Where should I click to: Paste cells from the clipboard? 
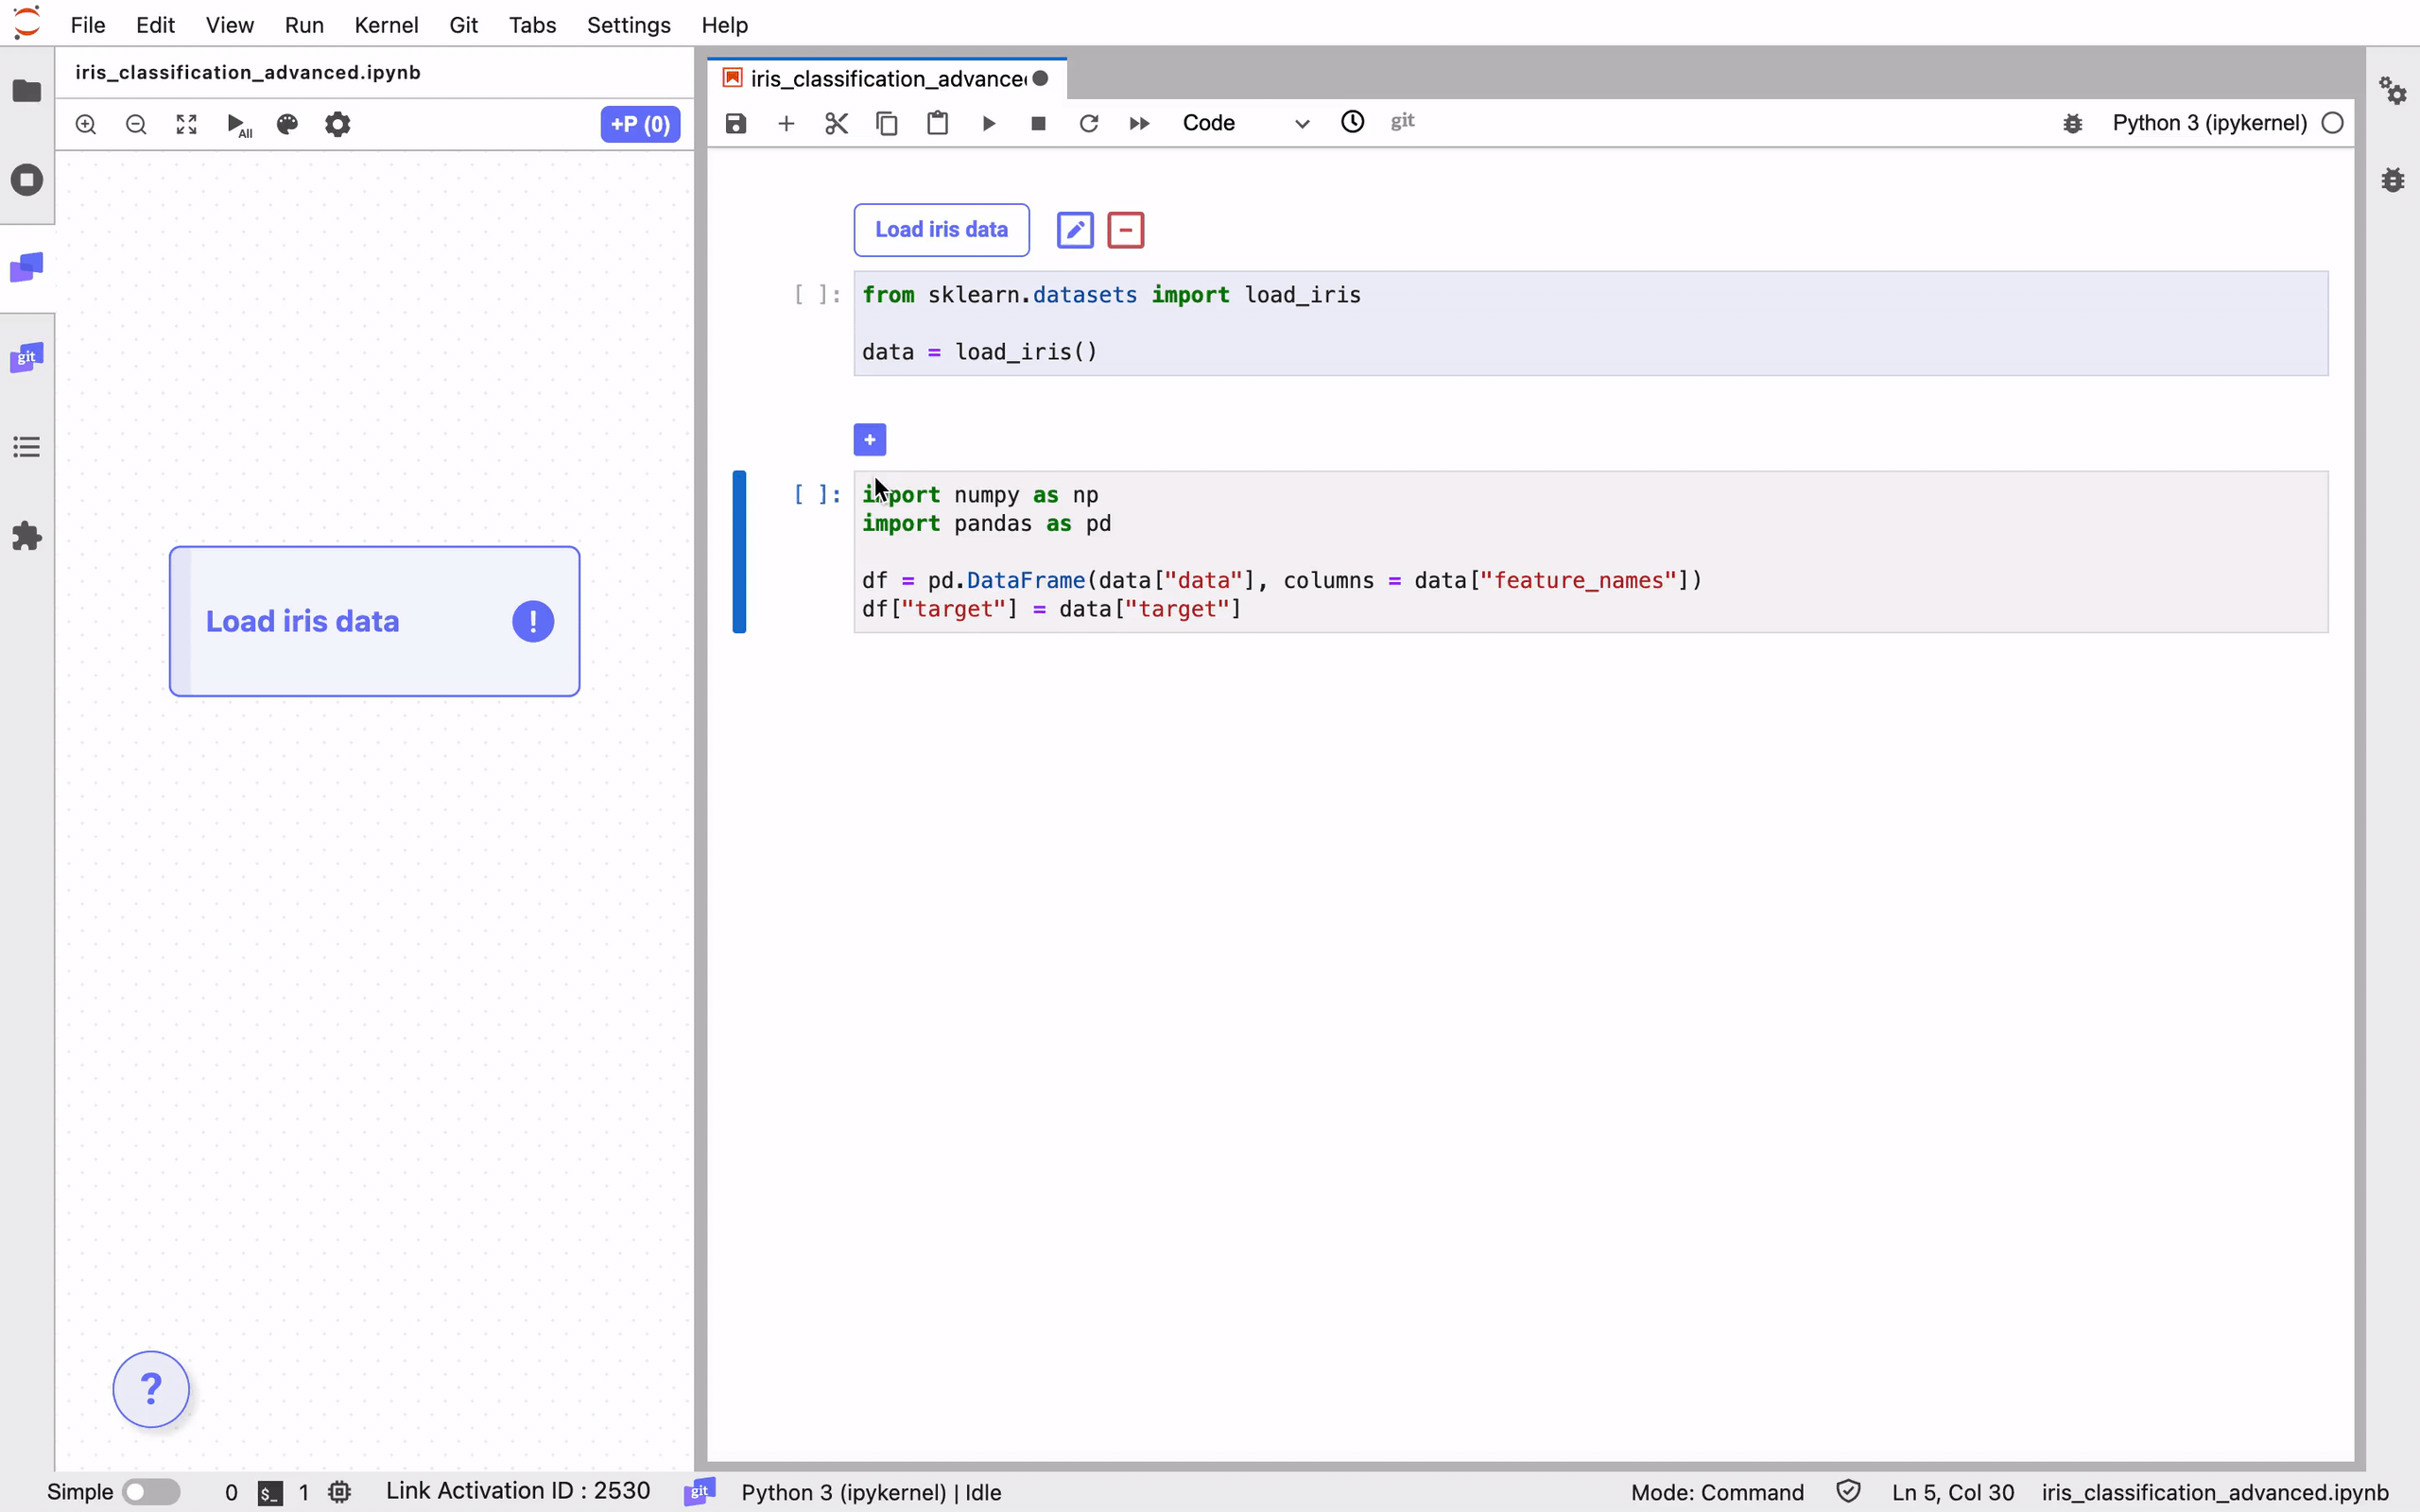(937, 123)
